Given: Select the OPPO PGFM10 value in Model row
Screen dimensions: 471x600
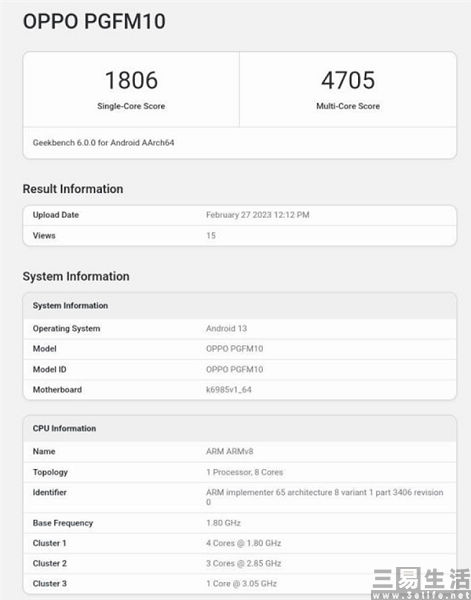Looking at the screenshot, I should (x=235, y=349).
